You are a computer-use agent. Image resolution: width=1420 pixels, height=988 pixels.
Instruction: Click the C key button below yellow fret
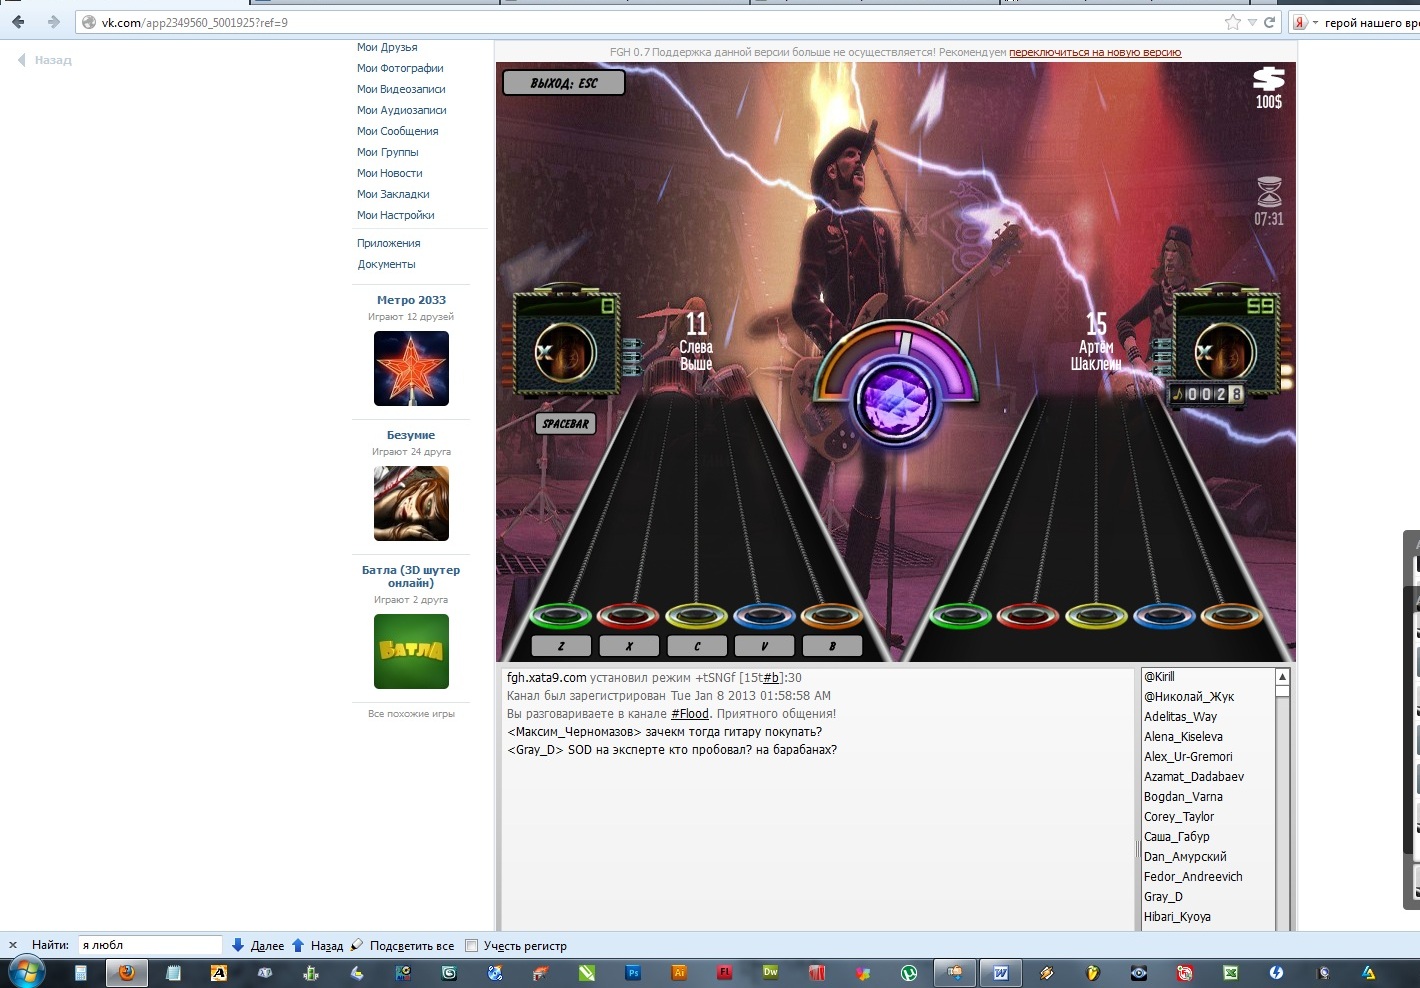(x=697, y=646)
